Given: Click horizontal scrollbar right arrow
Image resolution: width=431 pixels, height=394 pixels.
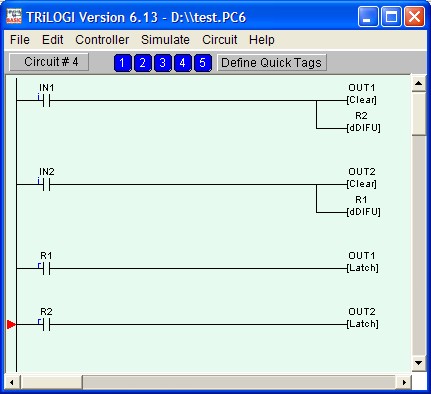Looking at the screenshot, I should pos(404,382).
